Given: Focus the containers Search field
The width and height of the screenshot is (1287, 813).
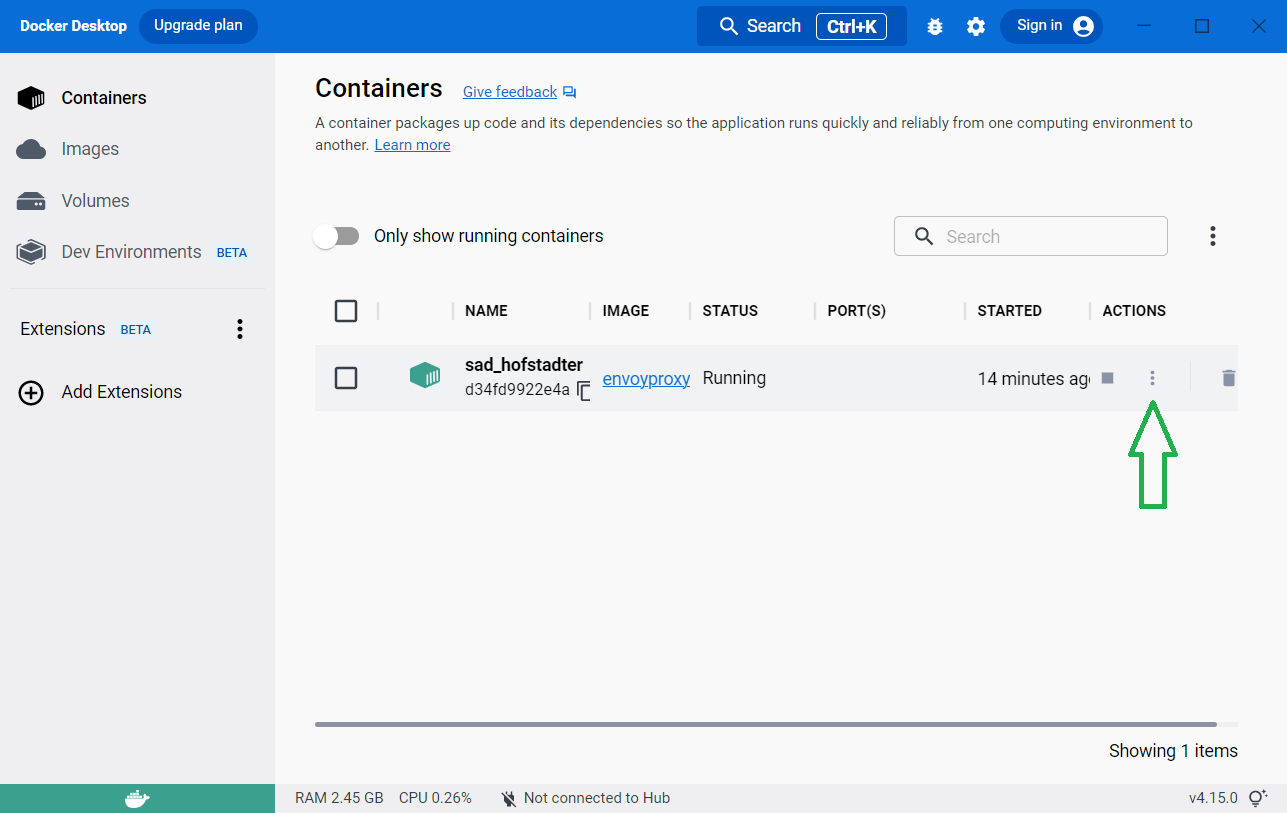Looking at the screenshot, I should click(1031, 236).
